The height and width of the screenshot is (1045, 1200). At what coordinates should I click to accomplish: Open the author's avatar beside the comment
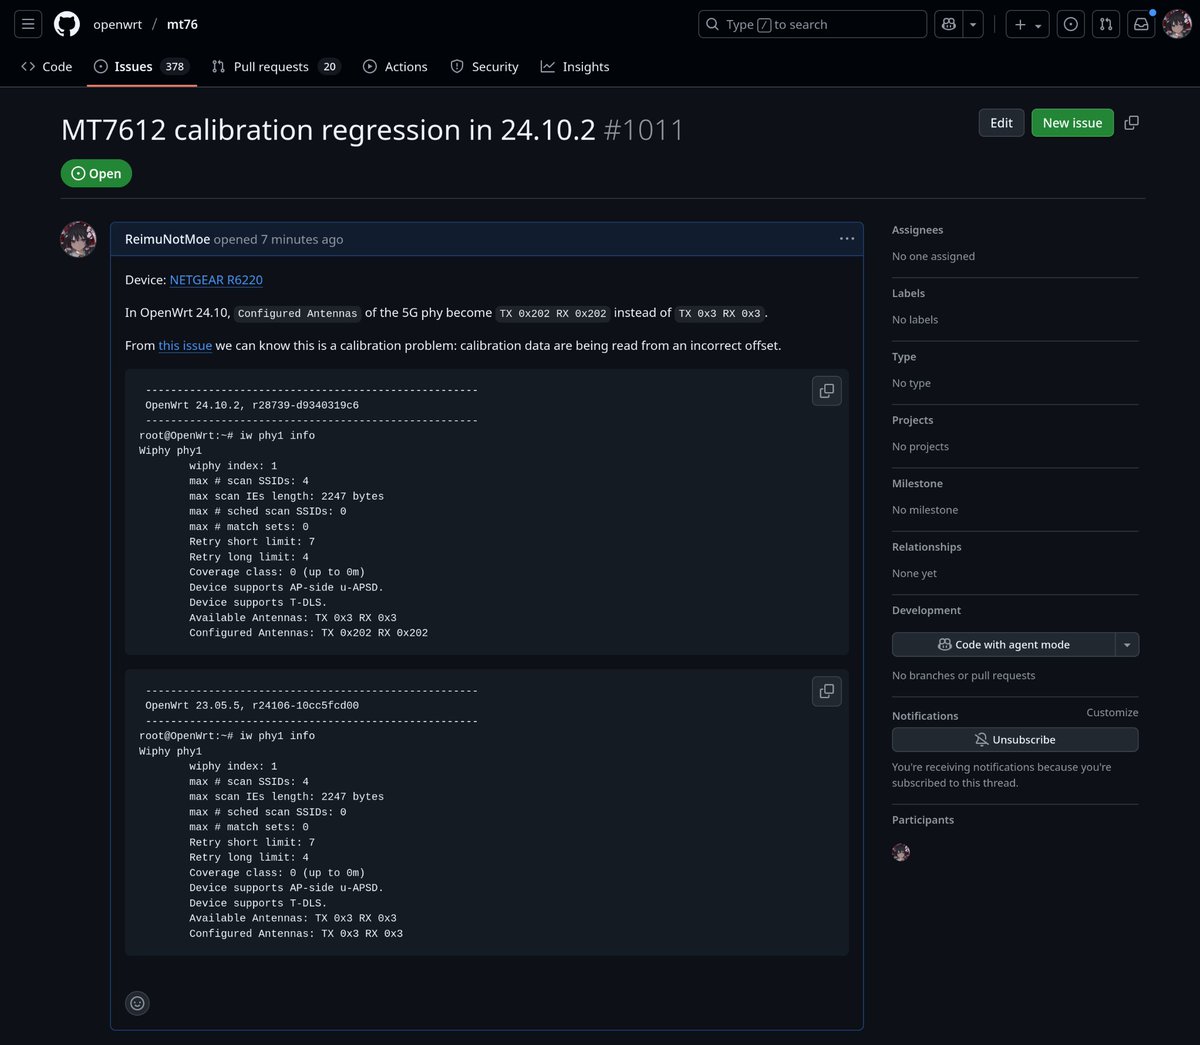point(79,240)
